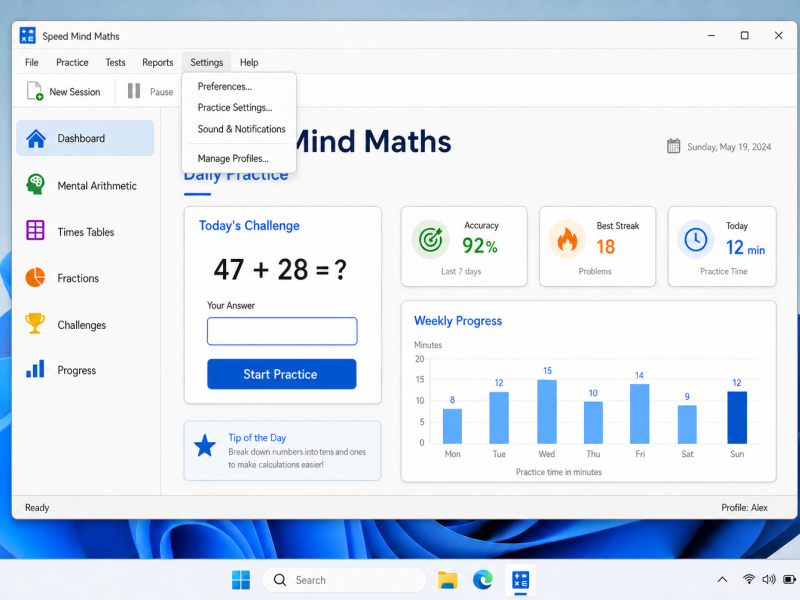The width and height of the screenshot is (800, 600).
Task: Click the Pause toolbar label
Action: pyautogui.click(x=161, y=92)
